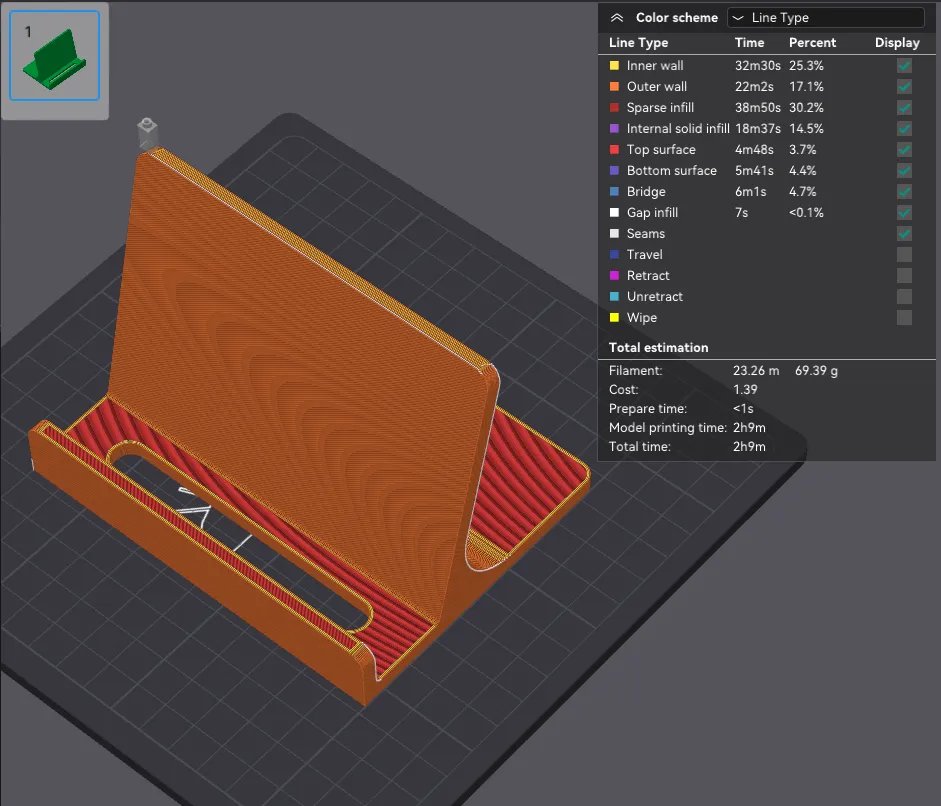Toggle Sparse infill display checkbox

click(904, 108)
